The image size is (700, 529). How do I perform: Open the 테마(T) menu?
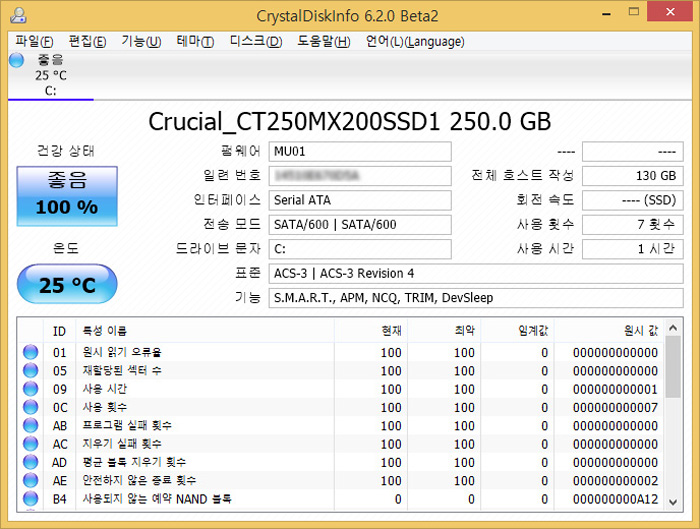(x=195, y=41)
